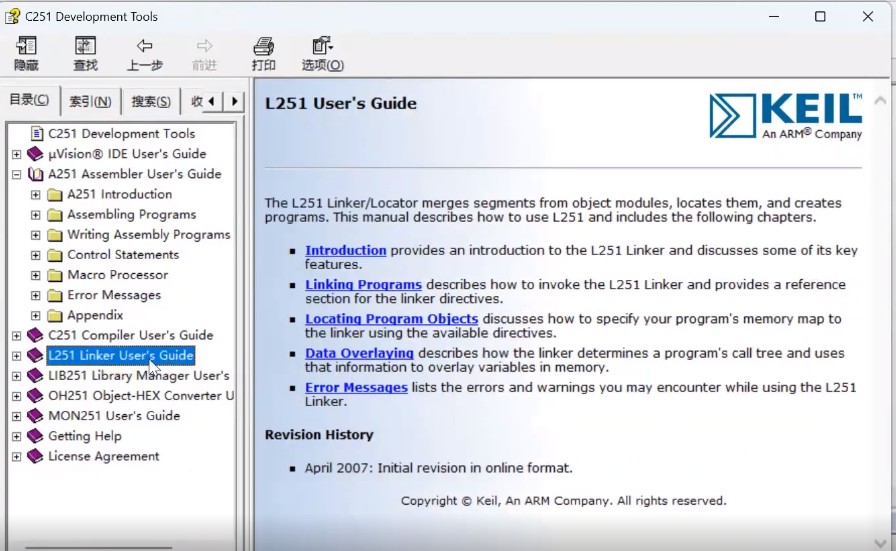Image resolution: width=896 pixels, height=551 pixels.
Task: Click the Control Statements folder icon
Action: tap(55, 255)
